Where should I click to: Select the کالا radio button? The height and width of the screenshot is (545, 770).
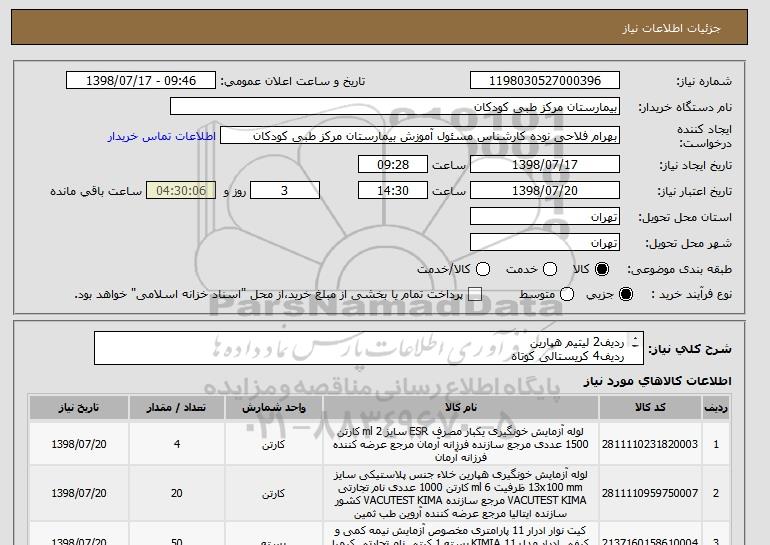[x=602, y=269]
